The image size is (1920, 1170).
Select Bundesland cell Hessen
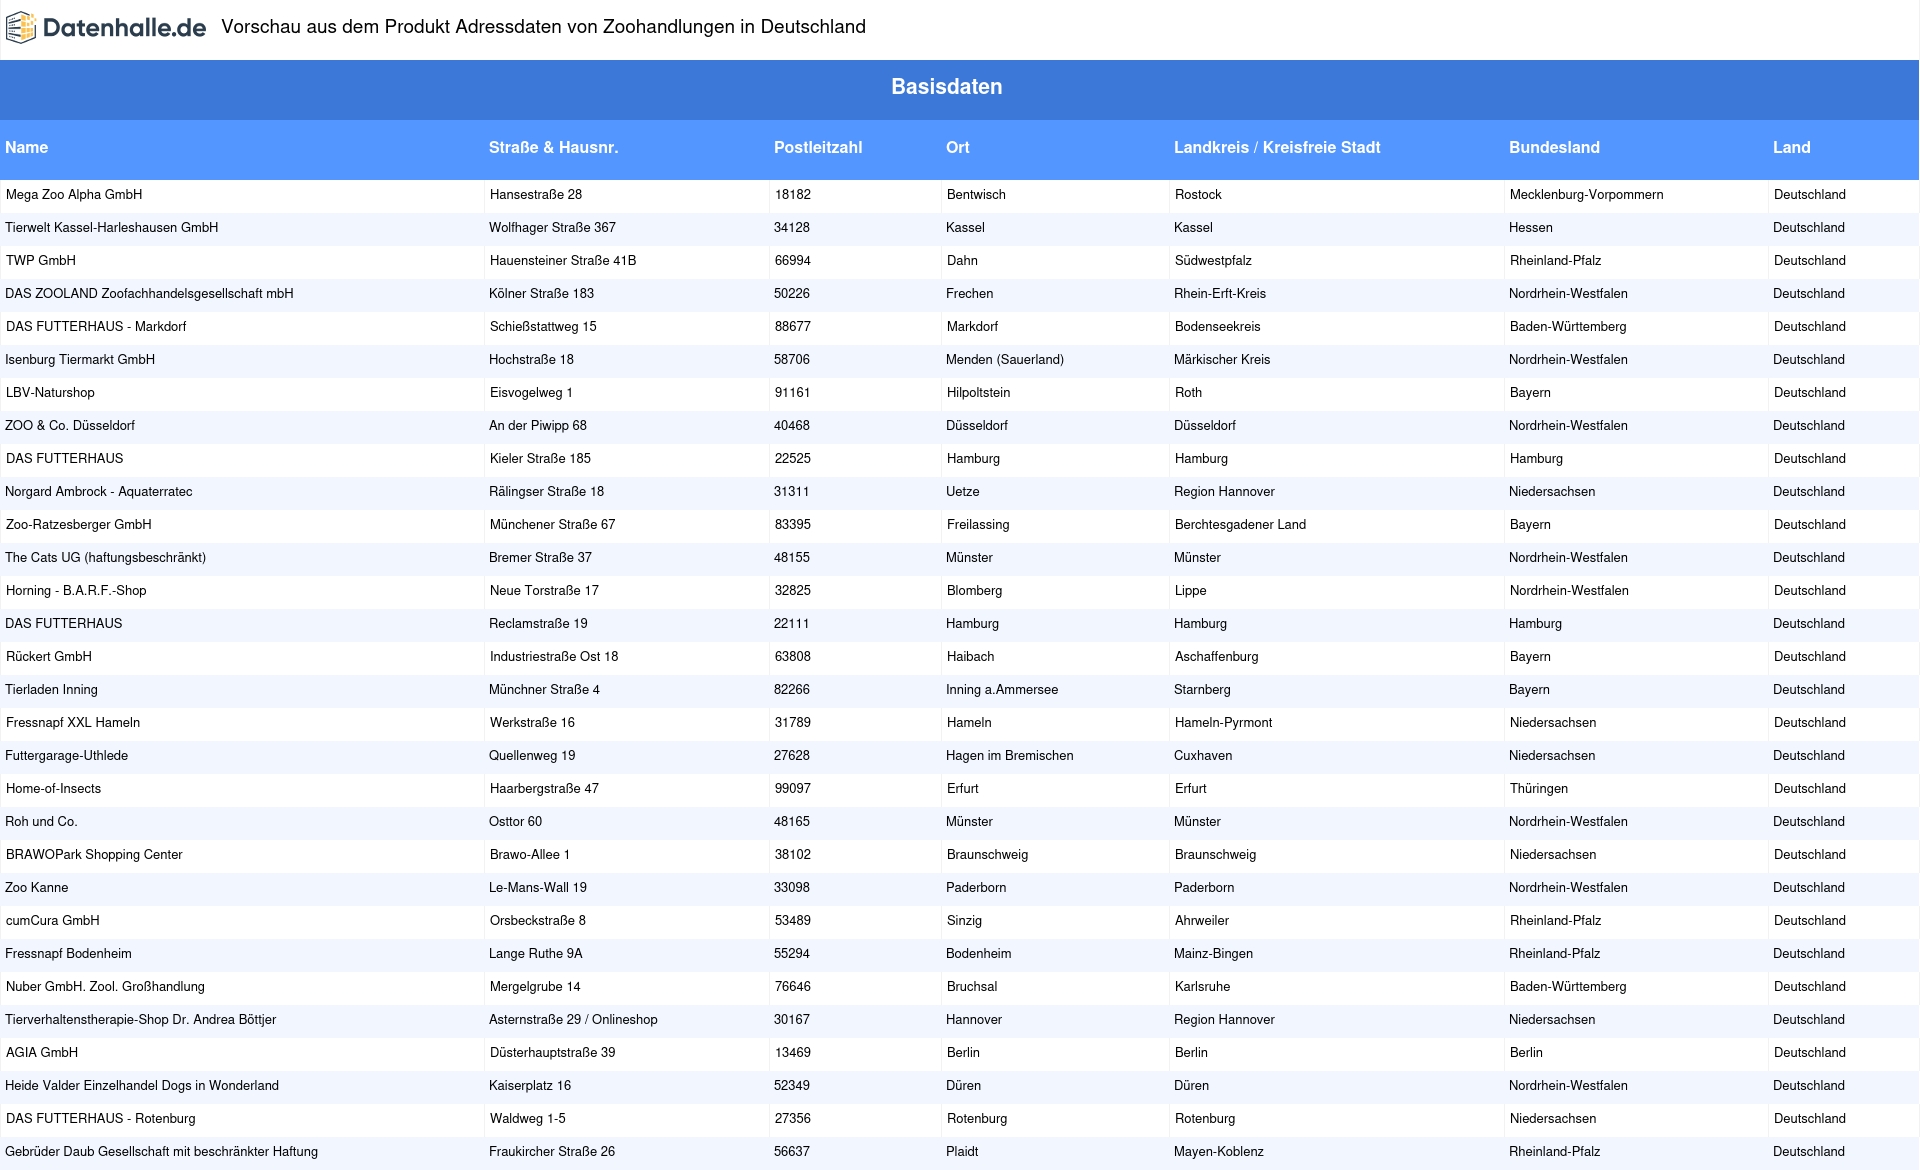(x=1531, y=228)
